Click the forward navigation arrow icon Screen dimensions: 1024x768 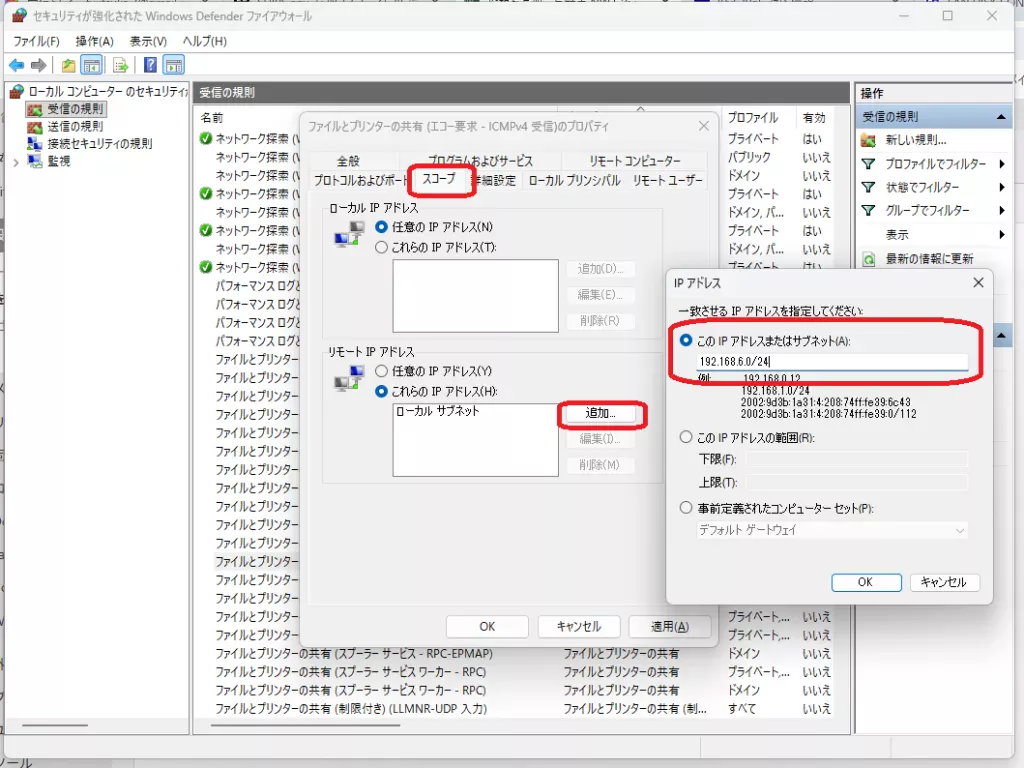(37, 64)
